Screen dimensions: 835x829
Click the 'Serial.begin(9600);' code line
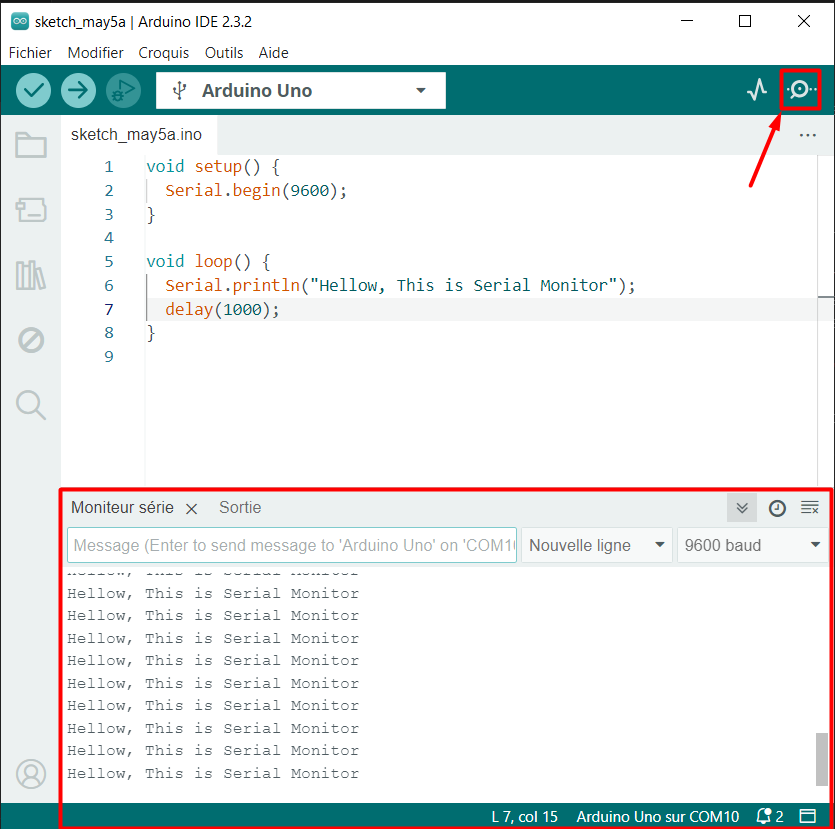[256, 191]
